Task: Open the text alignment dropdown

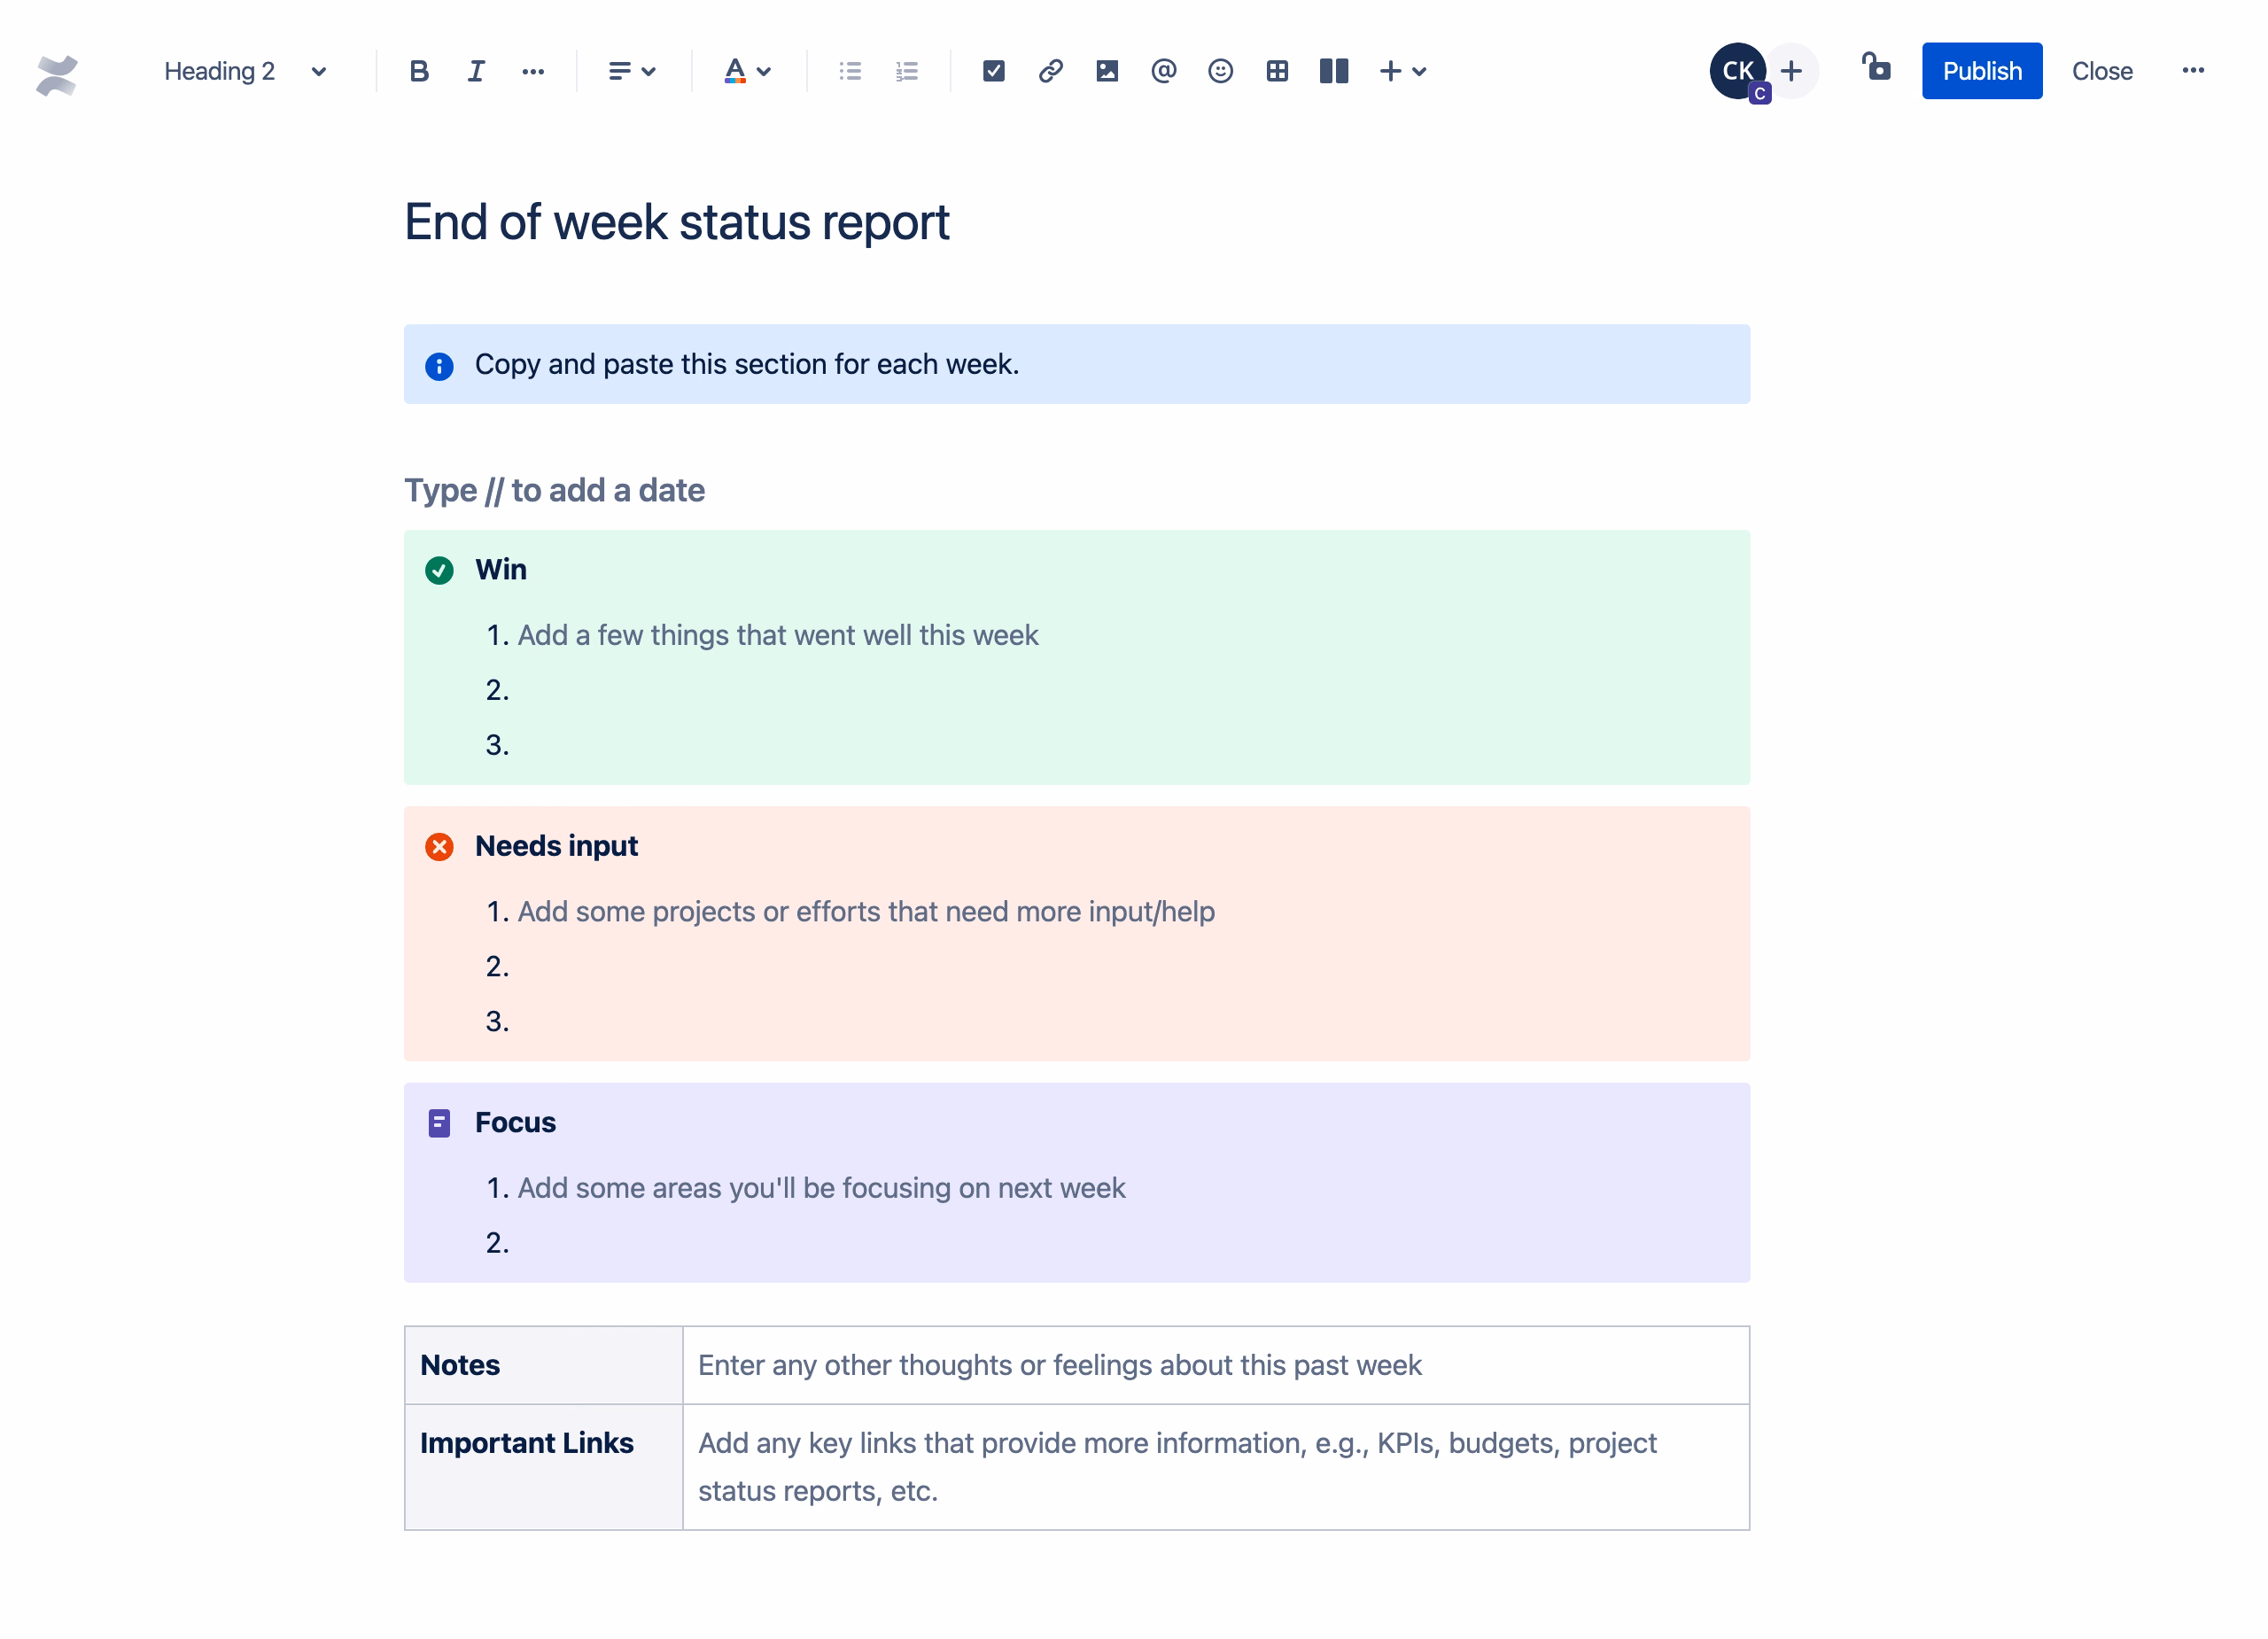Action: (631, 71)
